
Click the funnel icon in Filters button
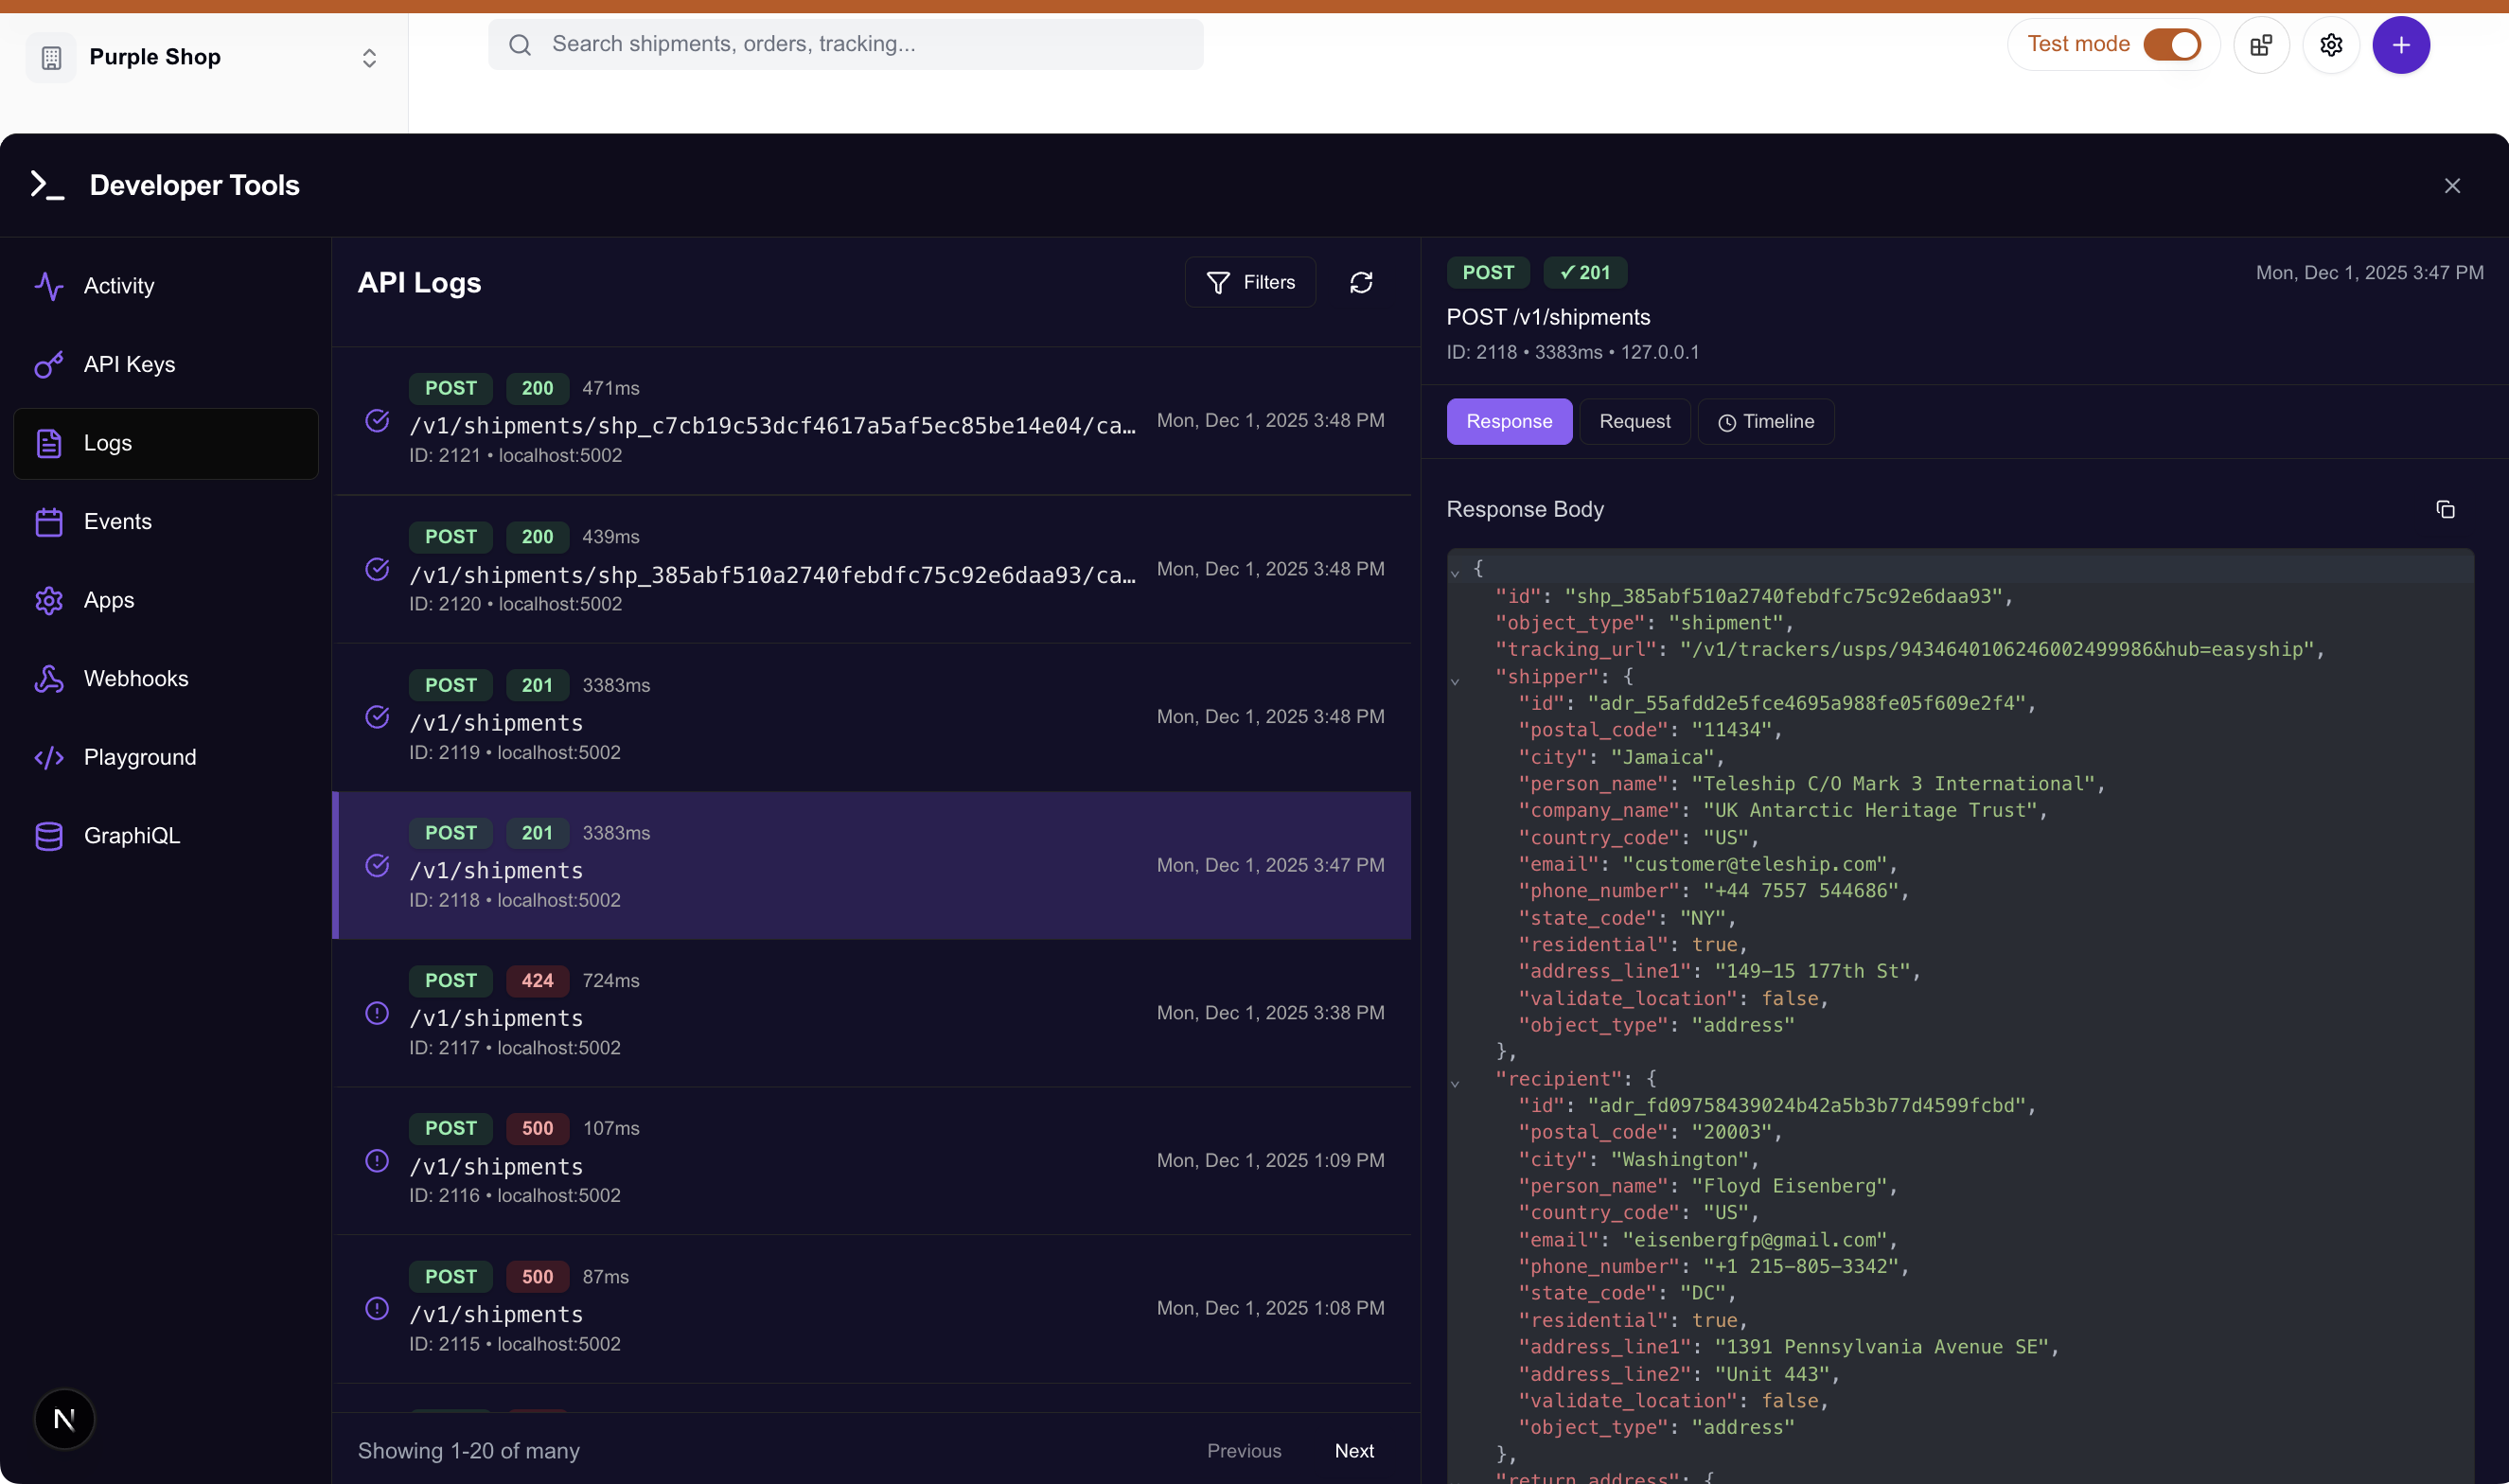1218,283
